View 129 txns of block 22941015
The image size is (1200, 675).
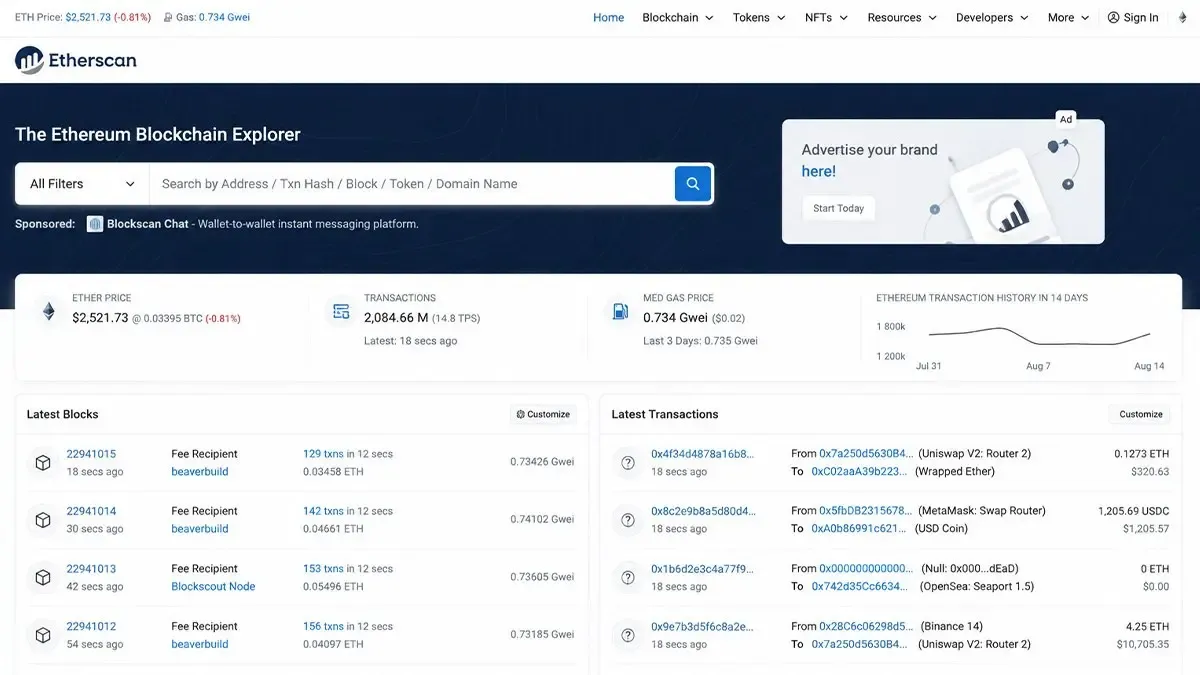pos(323,454)
